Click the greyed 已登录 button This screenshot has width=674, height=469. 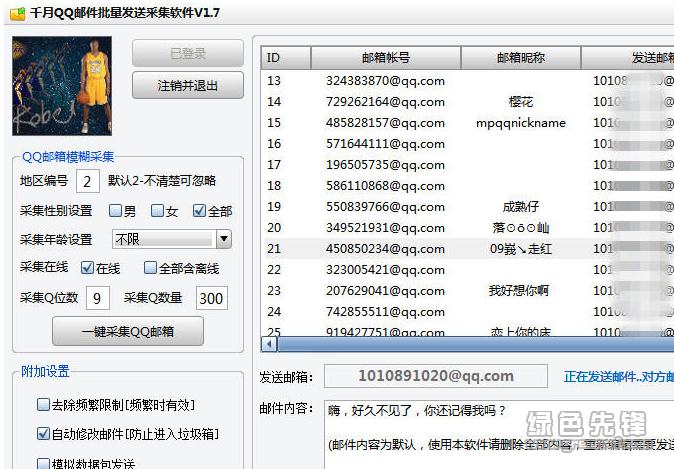(x=188, y=53)
